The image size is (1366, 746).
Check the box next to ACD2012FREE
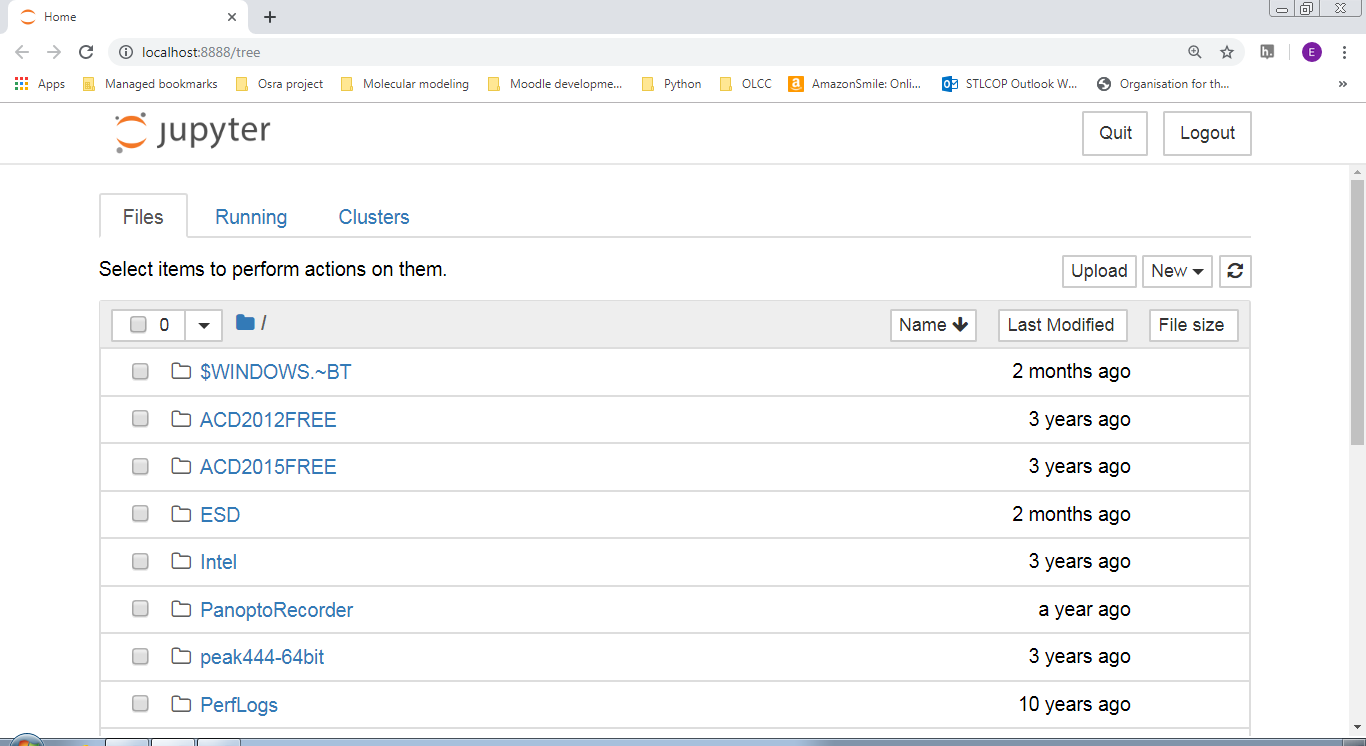pos(140,419)
